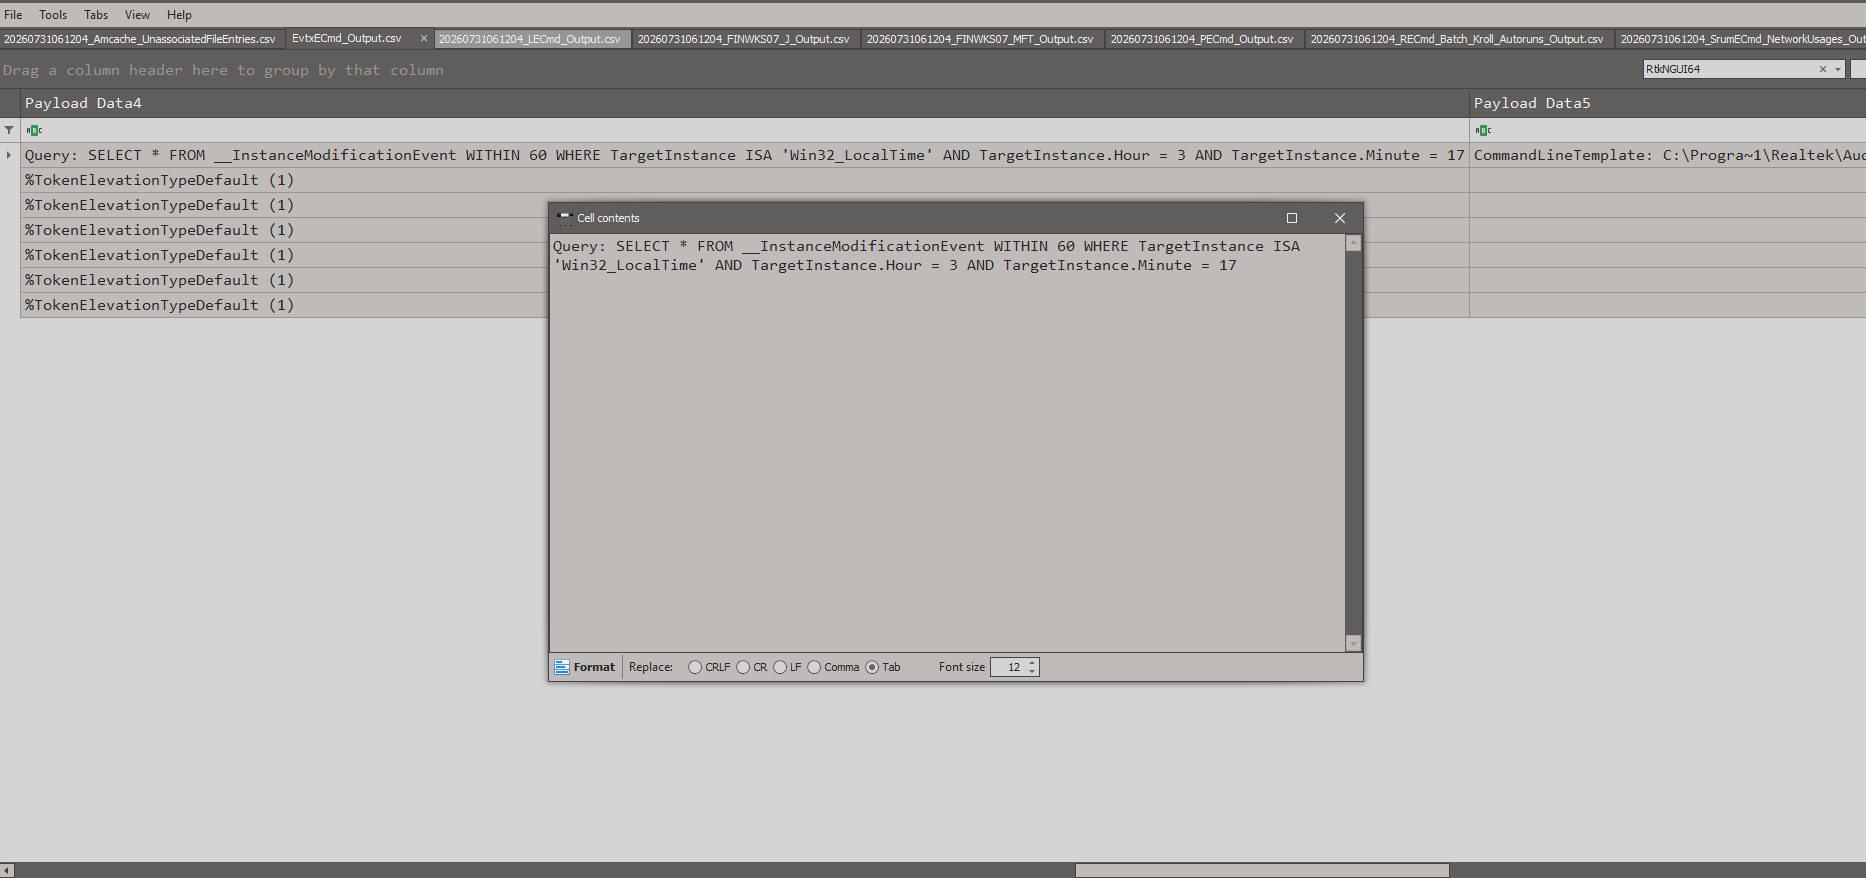Clear the RtkNGUI64 search text
Viewport: 1866px width, 878px height.
click(x=1822, y=69)
